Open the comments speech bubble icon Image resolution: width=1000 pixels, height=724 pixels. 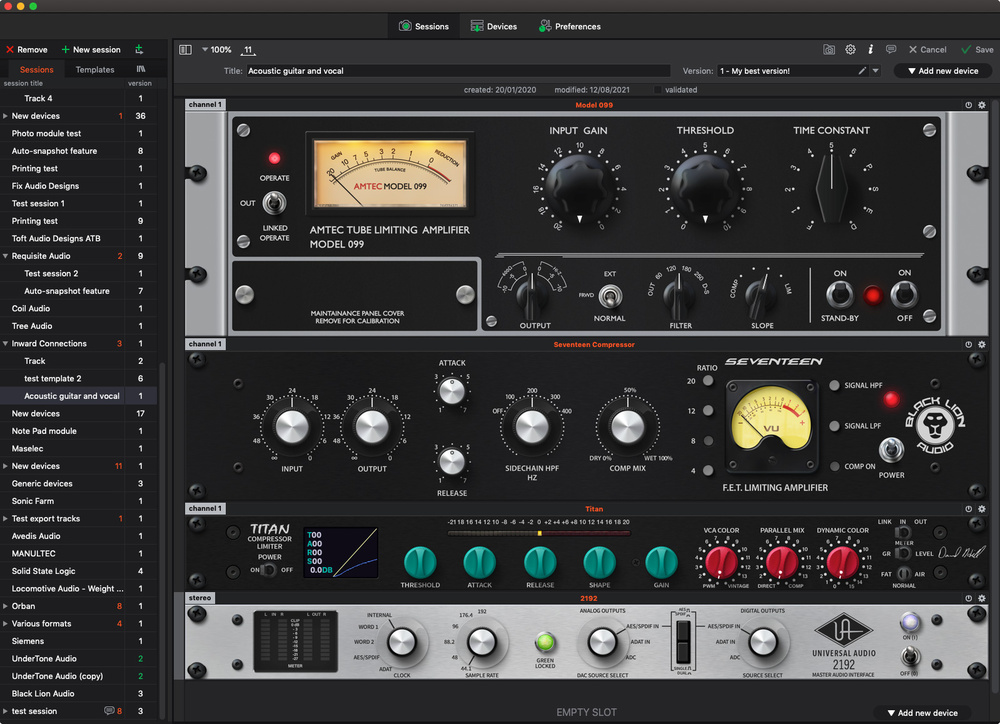891,49
